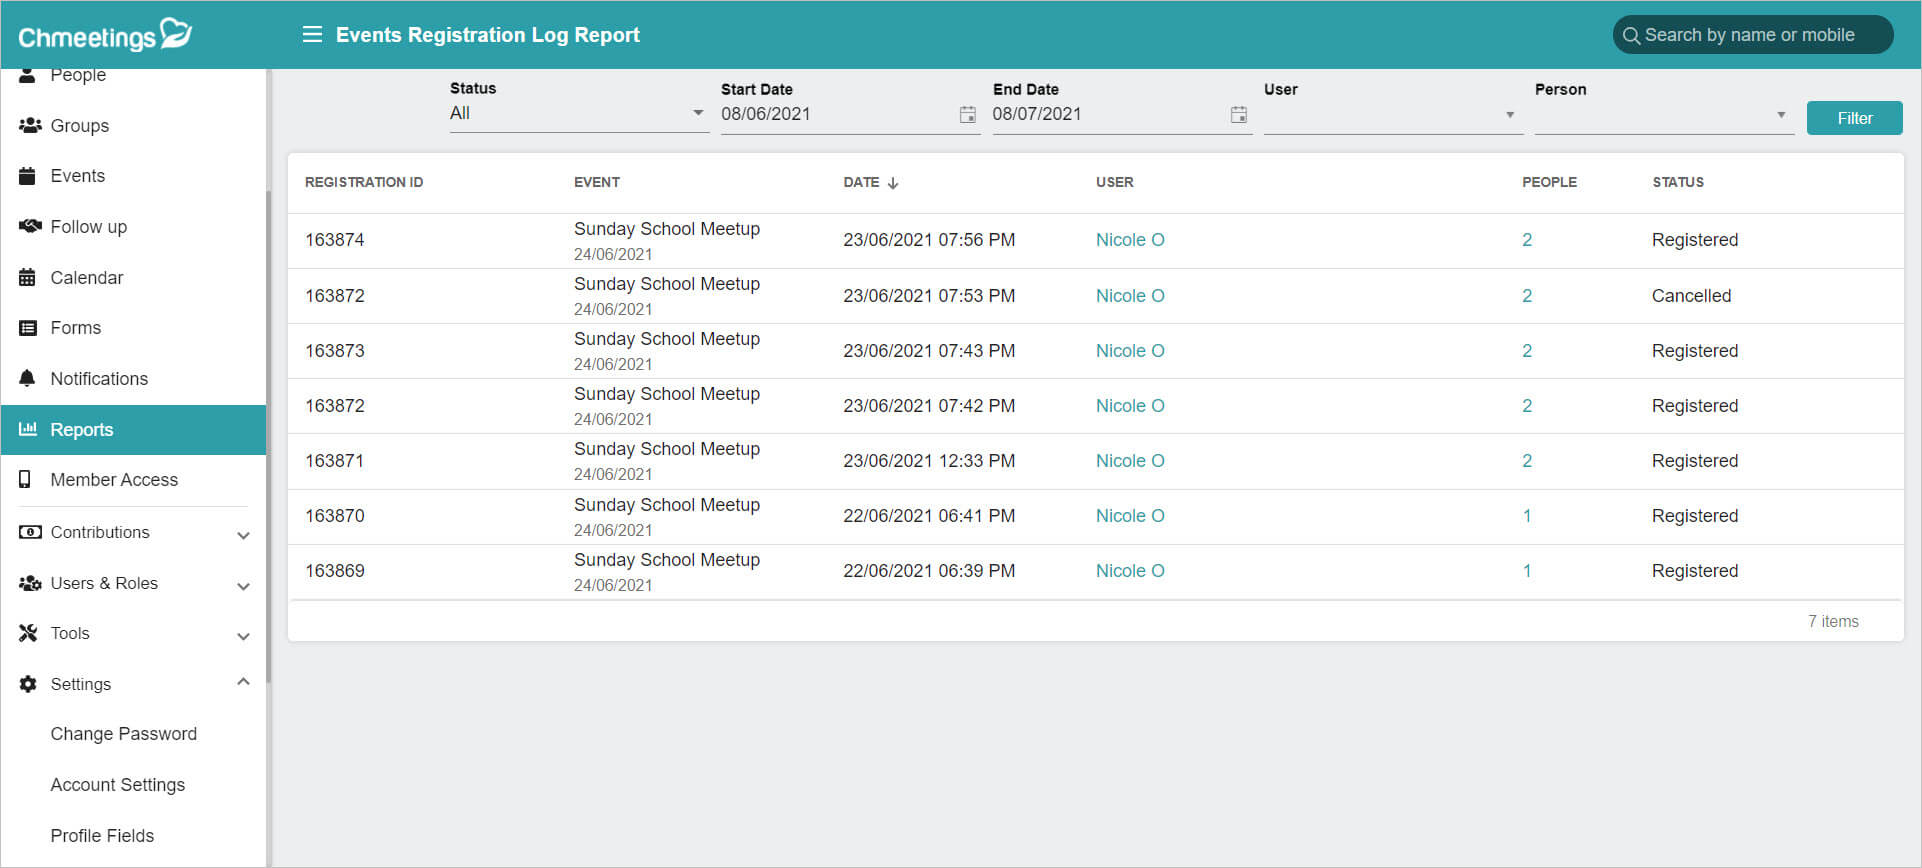
Task: Click people count 1 for registration 163870
Action: point(1527,516)
